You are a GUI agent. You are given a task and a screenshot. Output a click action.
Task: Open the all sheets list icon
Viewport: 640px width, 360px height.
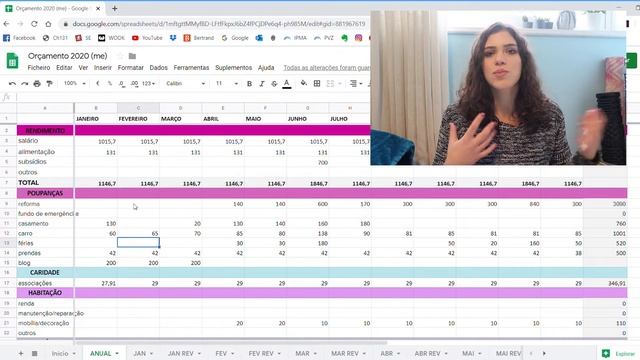(35, 353)
